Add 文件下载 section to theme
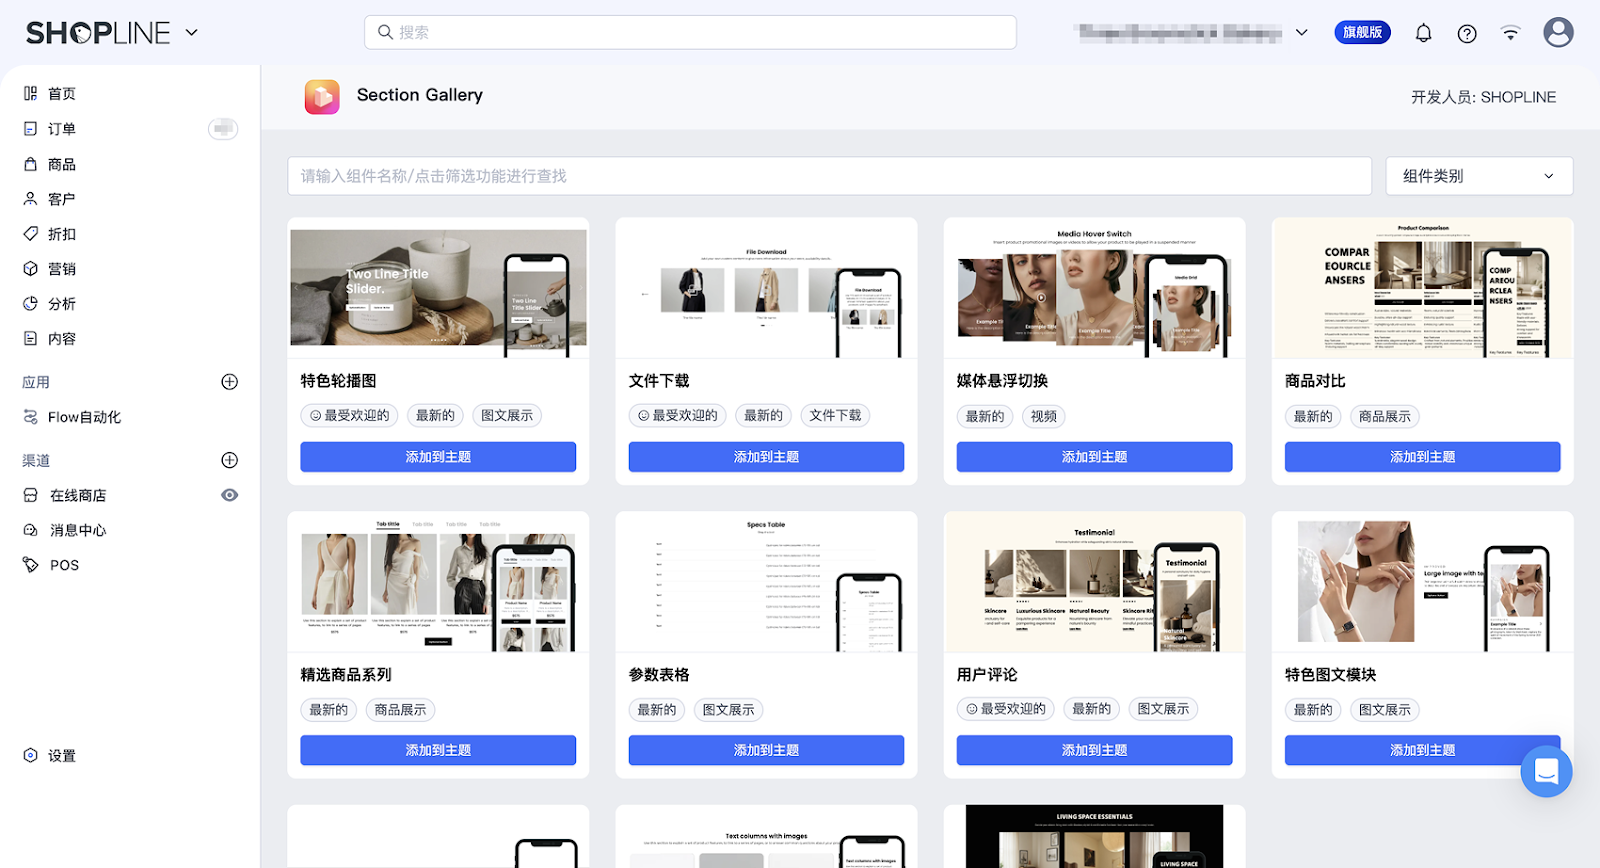 pos(766,457)
